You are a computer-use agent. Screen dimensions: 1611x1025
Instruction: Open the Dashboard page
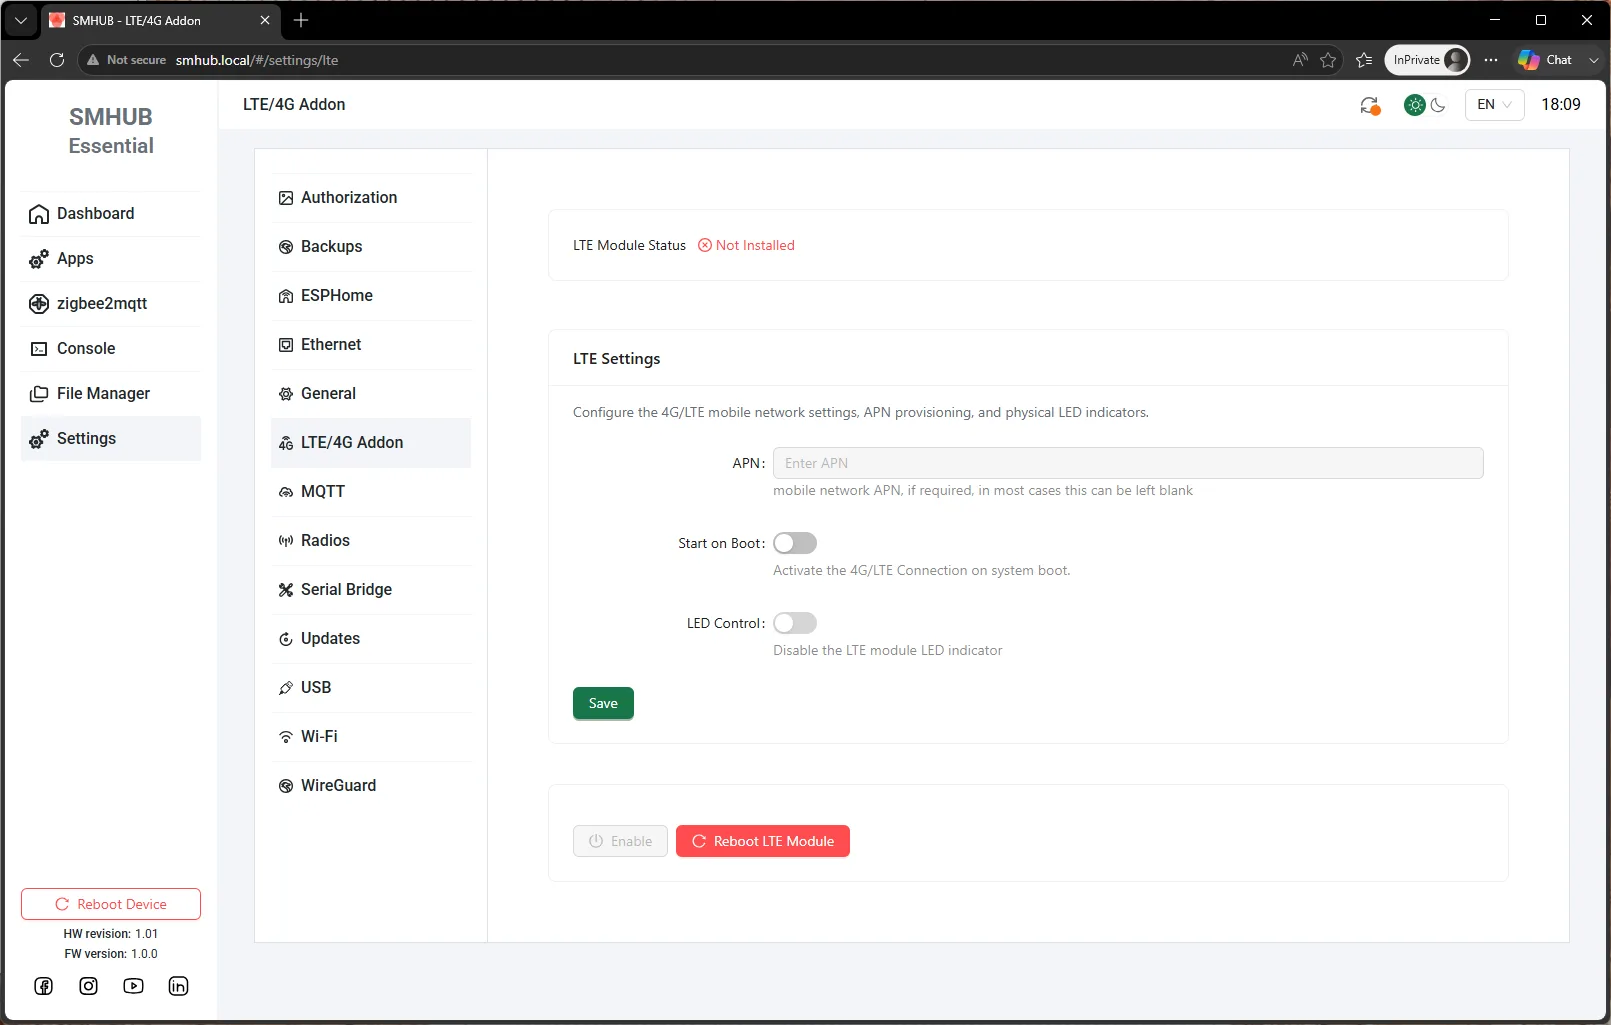[x=110, y=214]
